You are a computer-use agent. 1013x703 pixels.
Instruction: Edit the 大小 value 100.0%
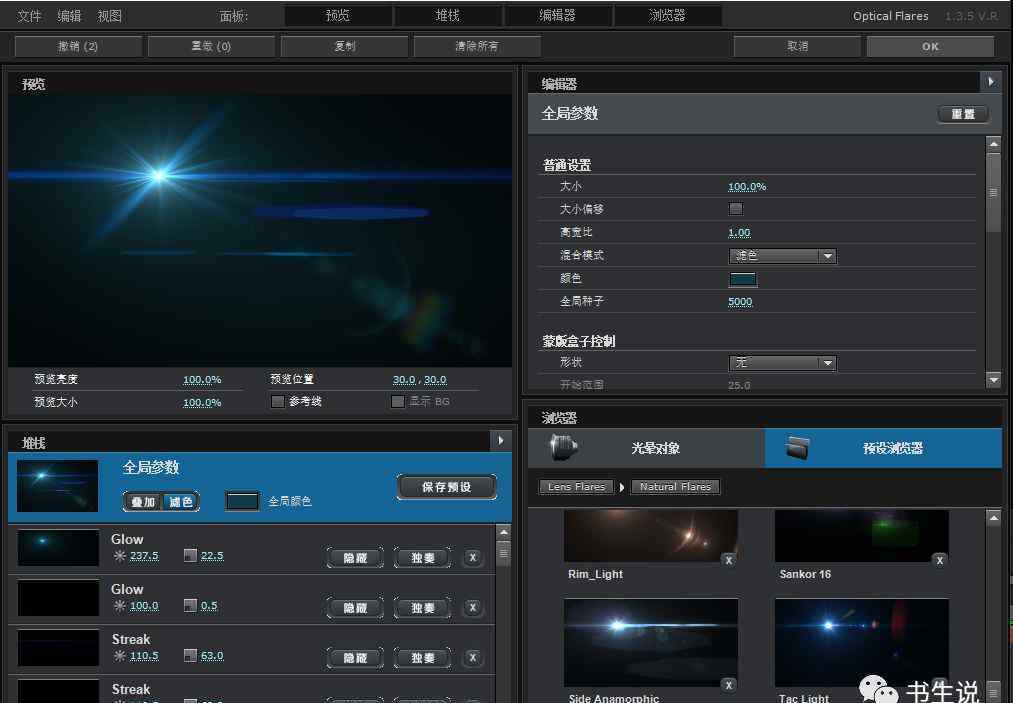coord(747,187)
